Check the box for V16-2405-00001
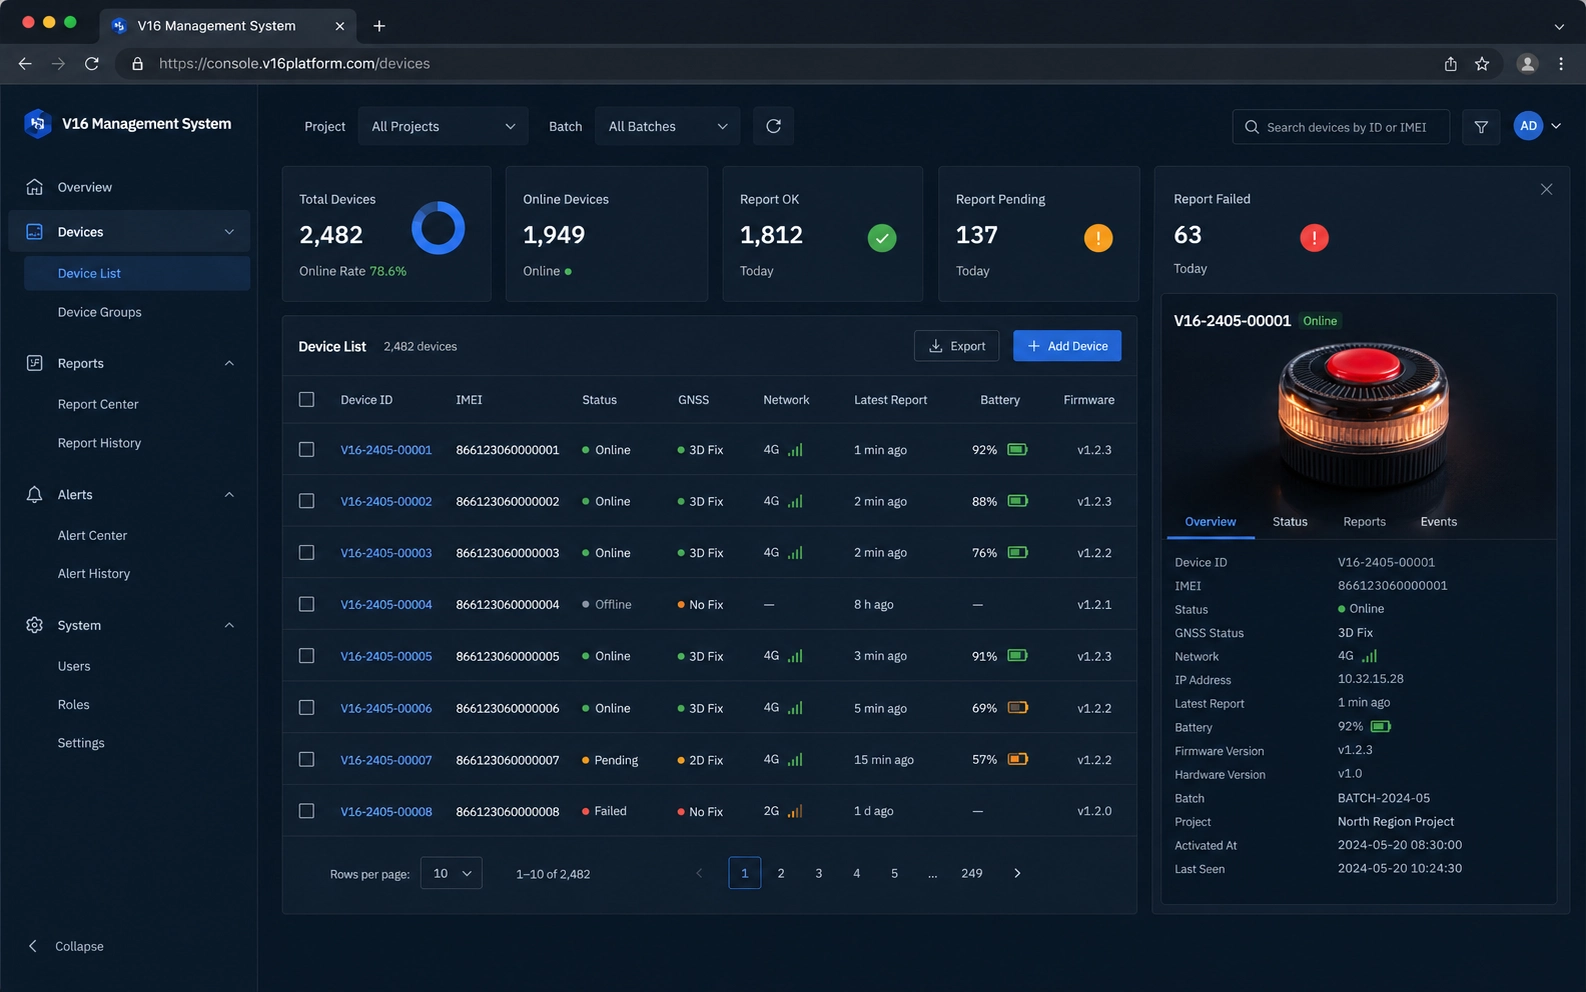The image size is (1586, 992). point(307,450)
